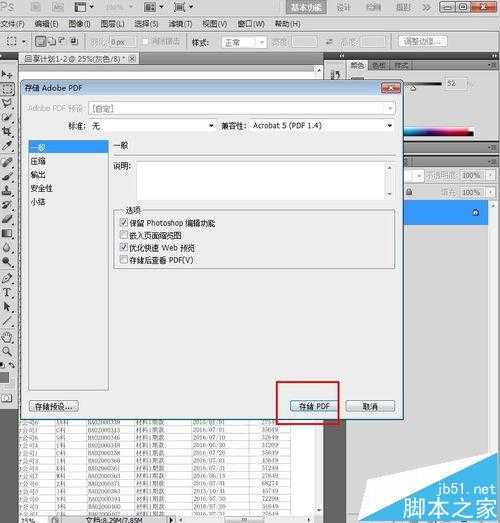Toggle Quick Mask mode icon
Viewport: 500px width, 523px height.
click(7, 398)
